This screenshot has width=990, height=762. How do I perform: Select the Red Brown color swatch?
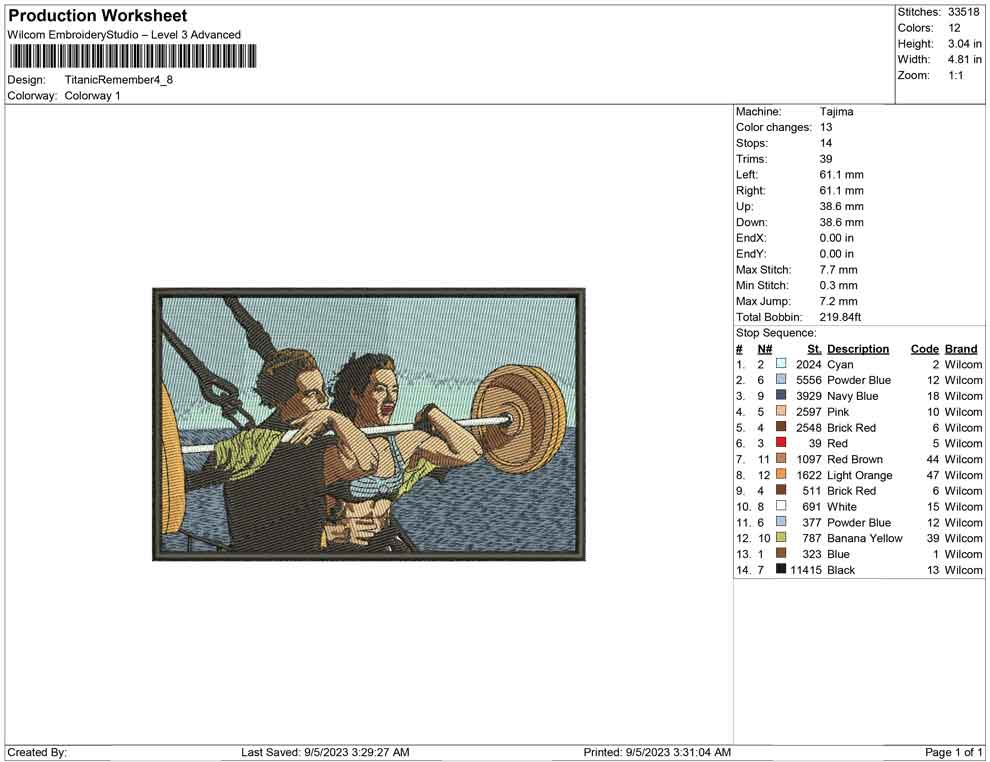coord(781,458)
